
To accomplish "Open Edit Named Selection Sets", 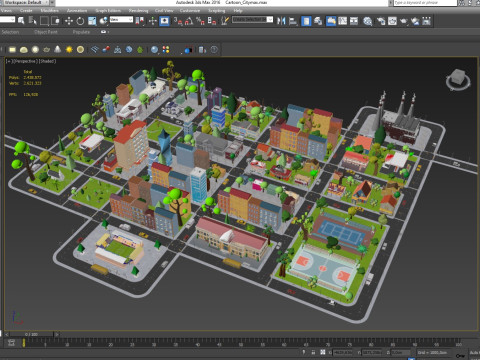I will point(225,21).
